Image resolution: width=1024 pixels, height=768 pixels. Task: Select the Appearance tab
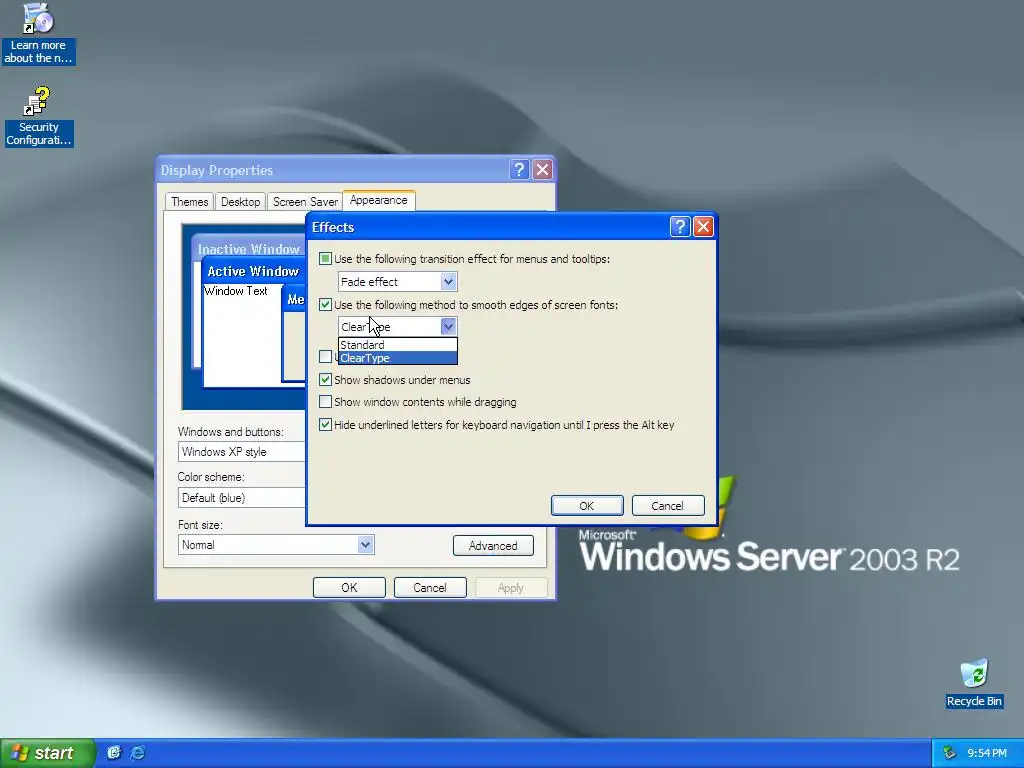tap(379, 200)
